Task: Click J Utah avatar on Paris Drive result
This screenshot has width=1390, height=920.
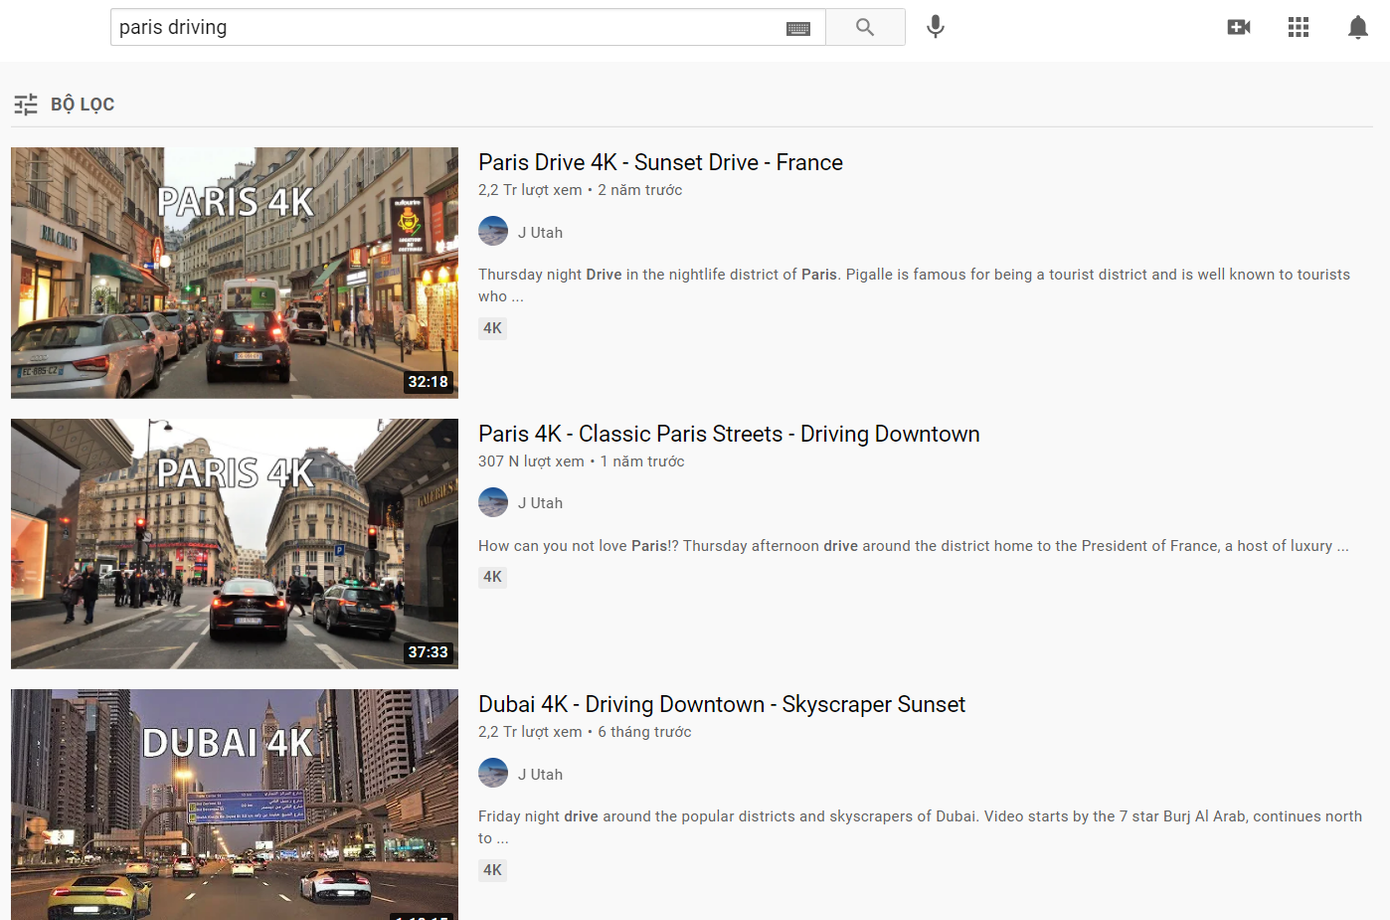Action: point(493,232)
